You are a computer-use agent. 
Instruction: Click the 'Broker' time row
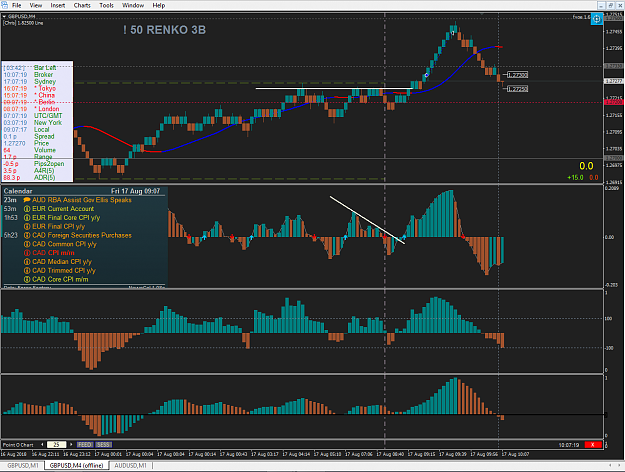(37, 75)
